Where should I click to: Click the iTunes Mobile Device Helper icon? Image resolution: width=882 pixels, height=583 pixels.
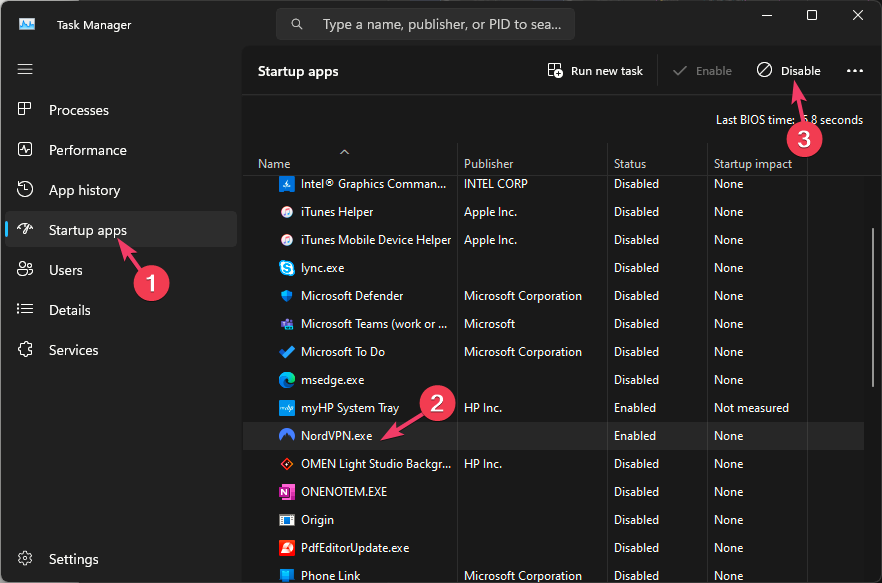click(287, 240)
